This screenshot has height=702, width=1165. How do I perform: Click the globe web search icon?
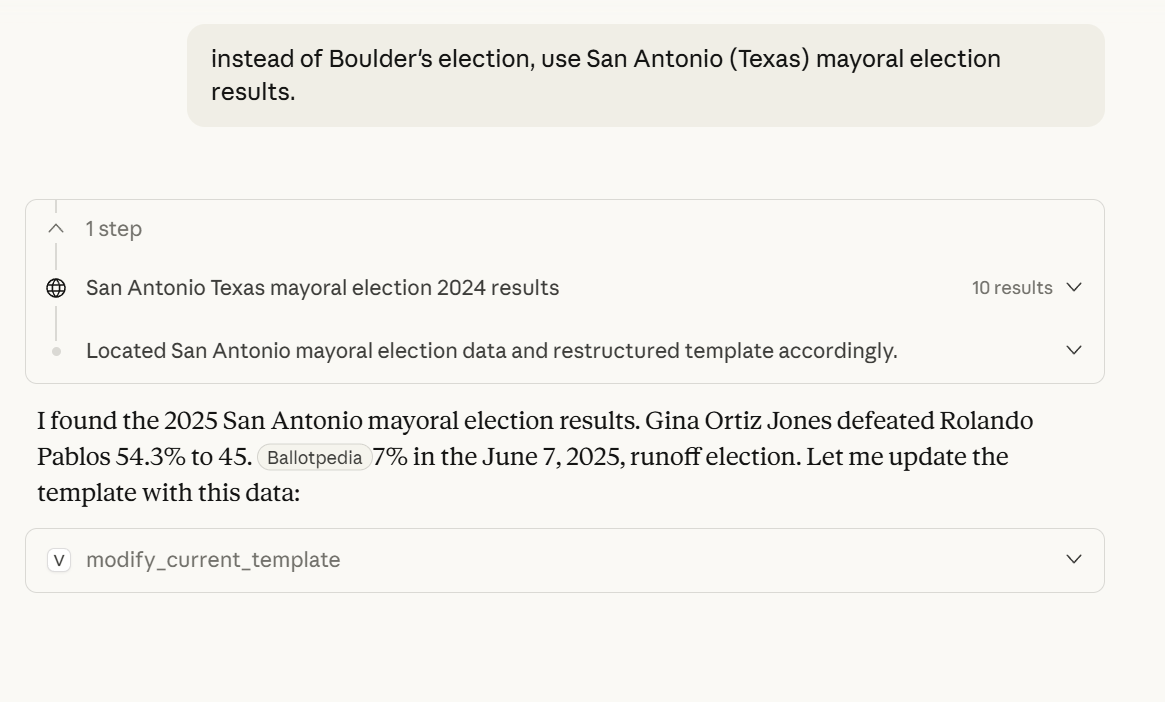[x=56, y=288]
